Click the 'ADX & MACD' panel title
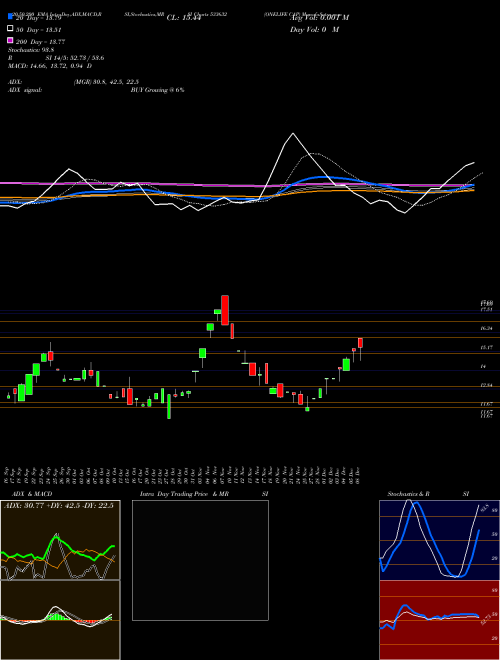Image resolution: width=500 pixels, height=660 pixels. coord(32,494)
